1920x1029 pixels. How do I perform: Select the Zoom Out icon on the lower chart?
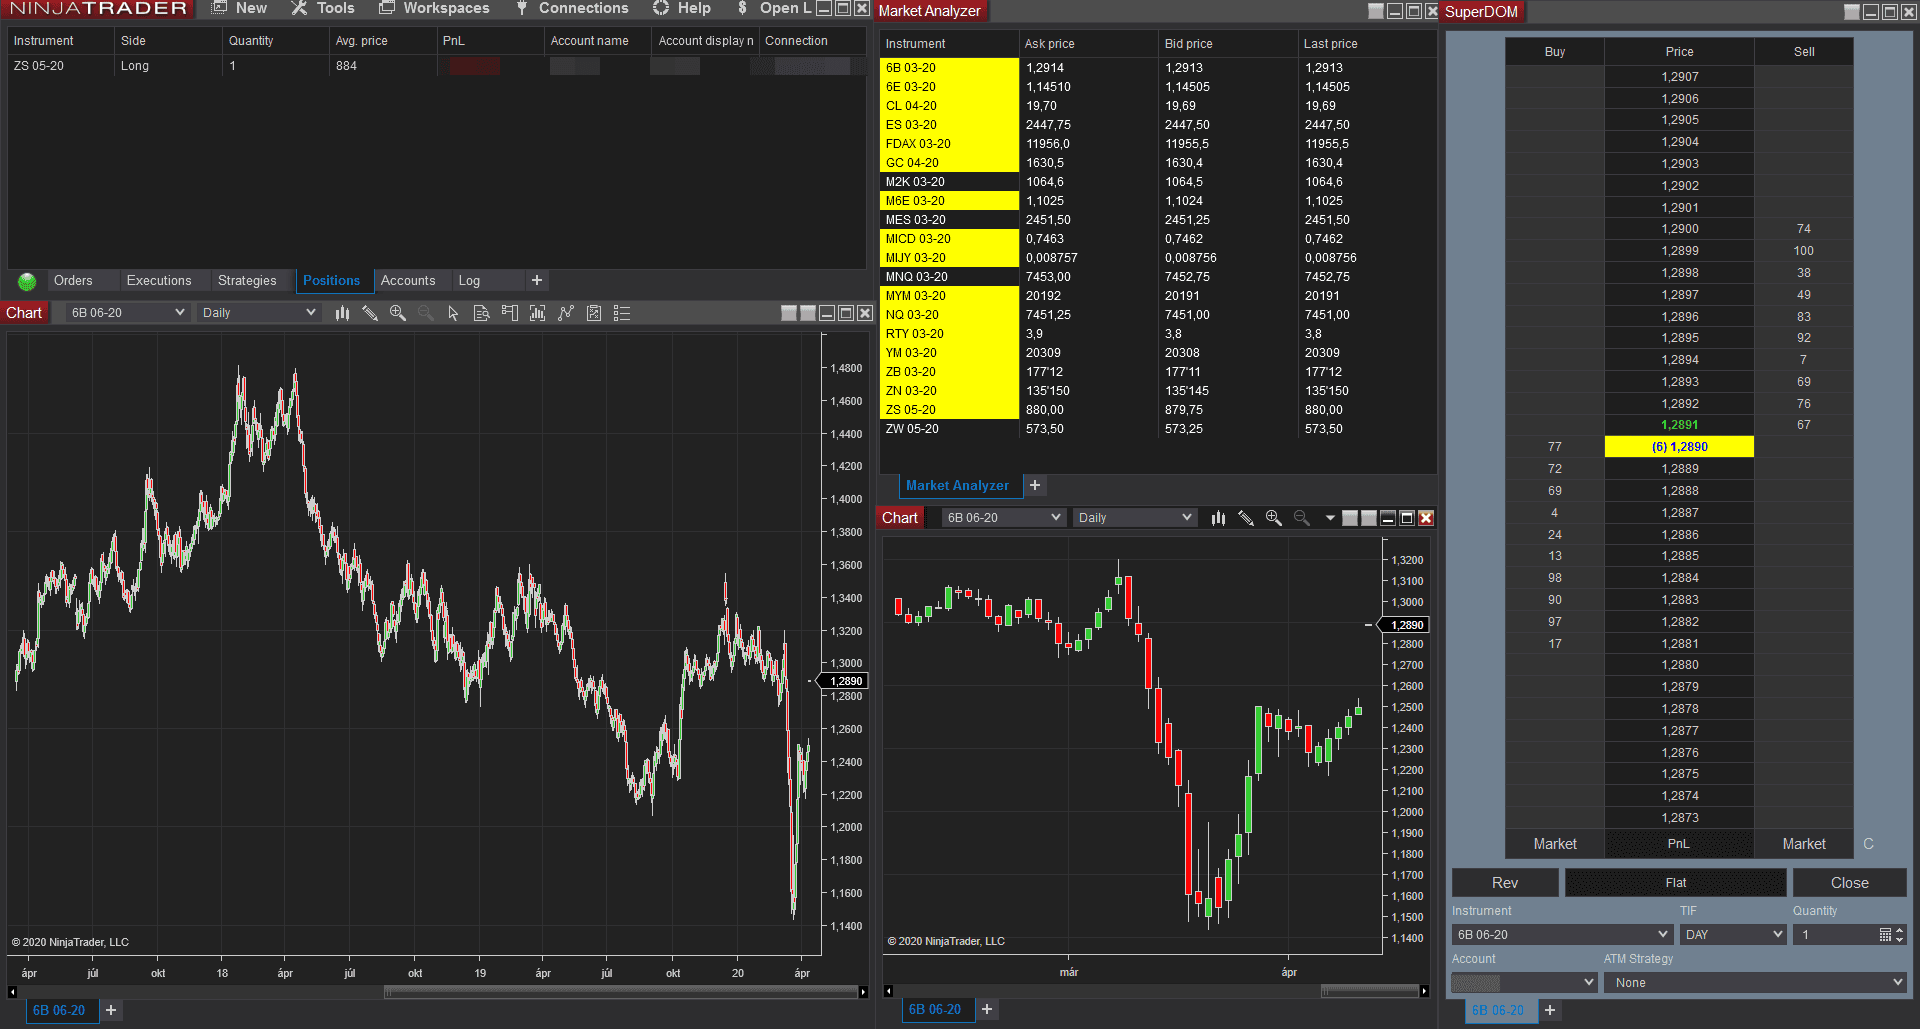pyautogui.click(x=1301, y=517)
